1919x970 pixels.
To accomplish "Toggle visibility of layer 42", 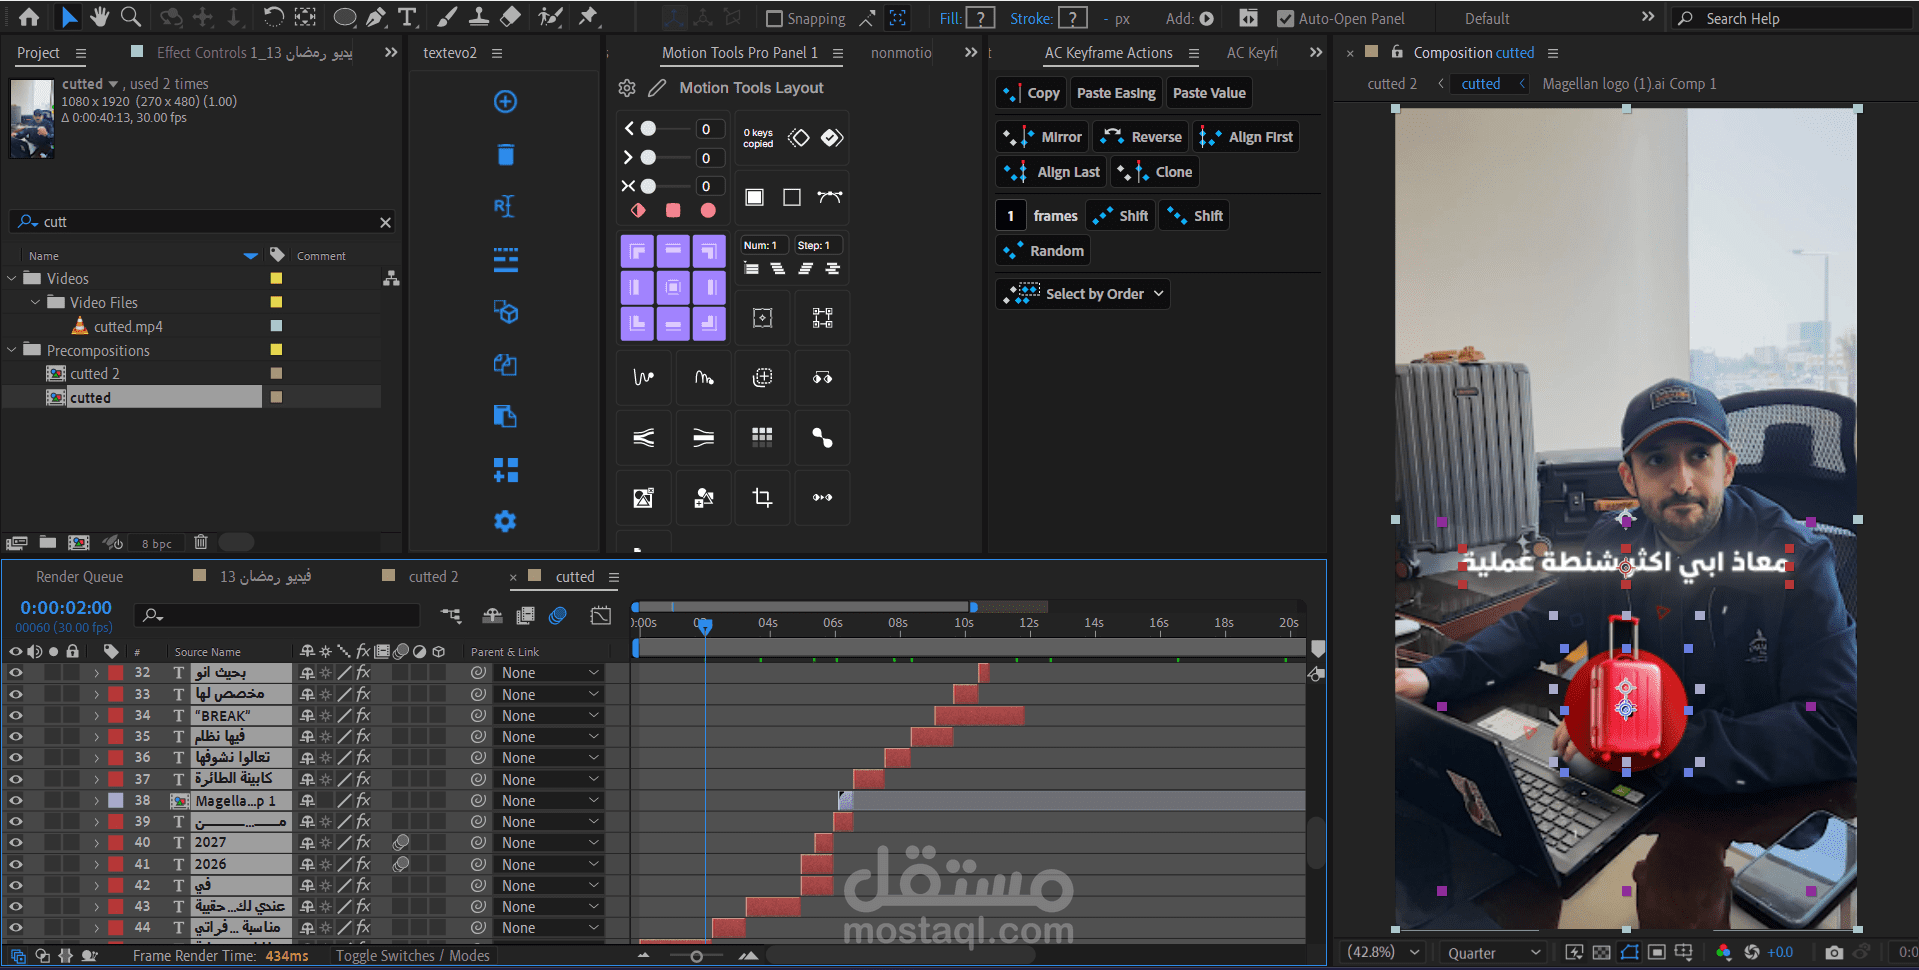I will (x=16, y=885).
